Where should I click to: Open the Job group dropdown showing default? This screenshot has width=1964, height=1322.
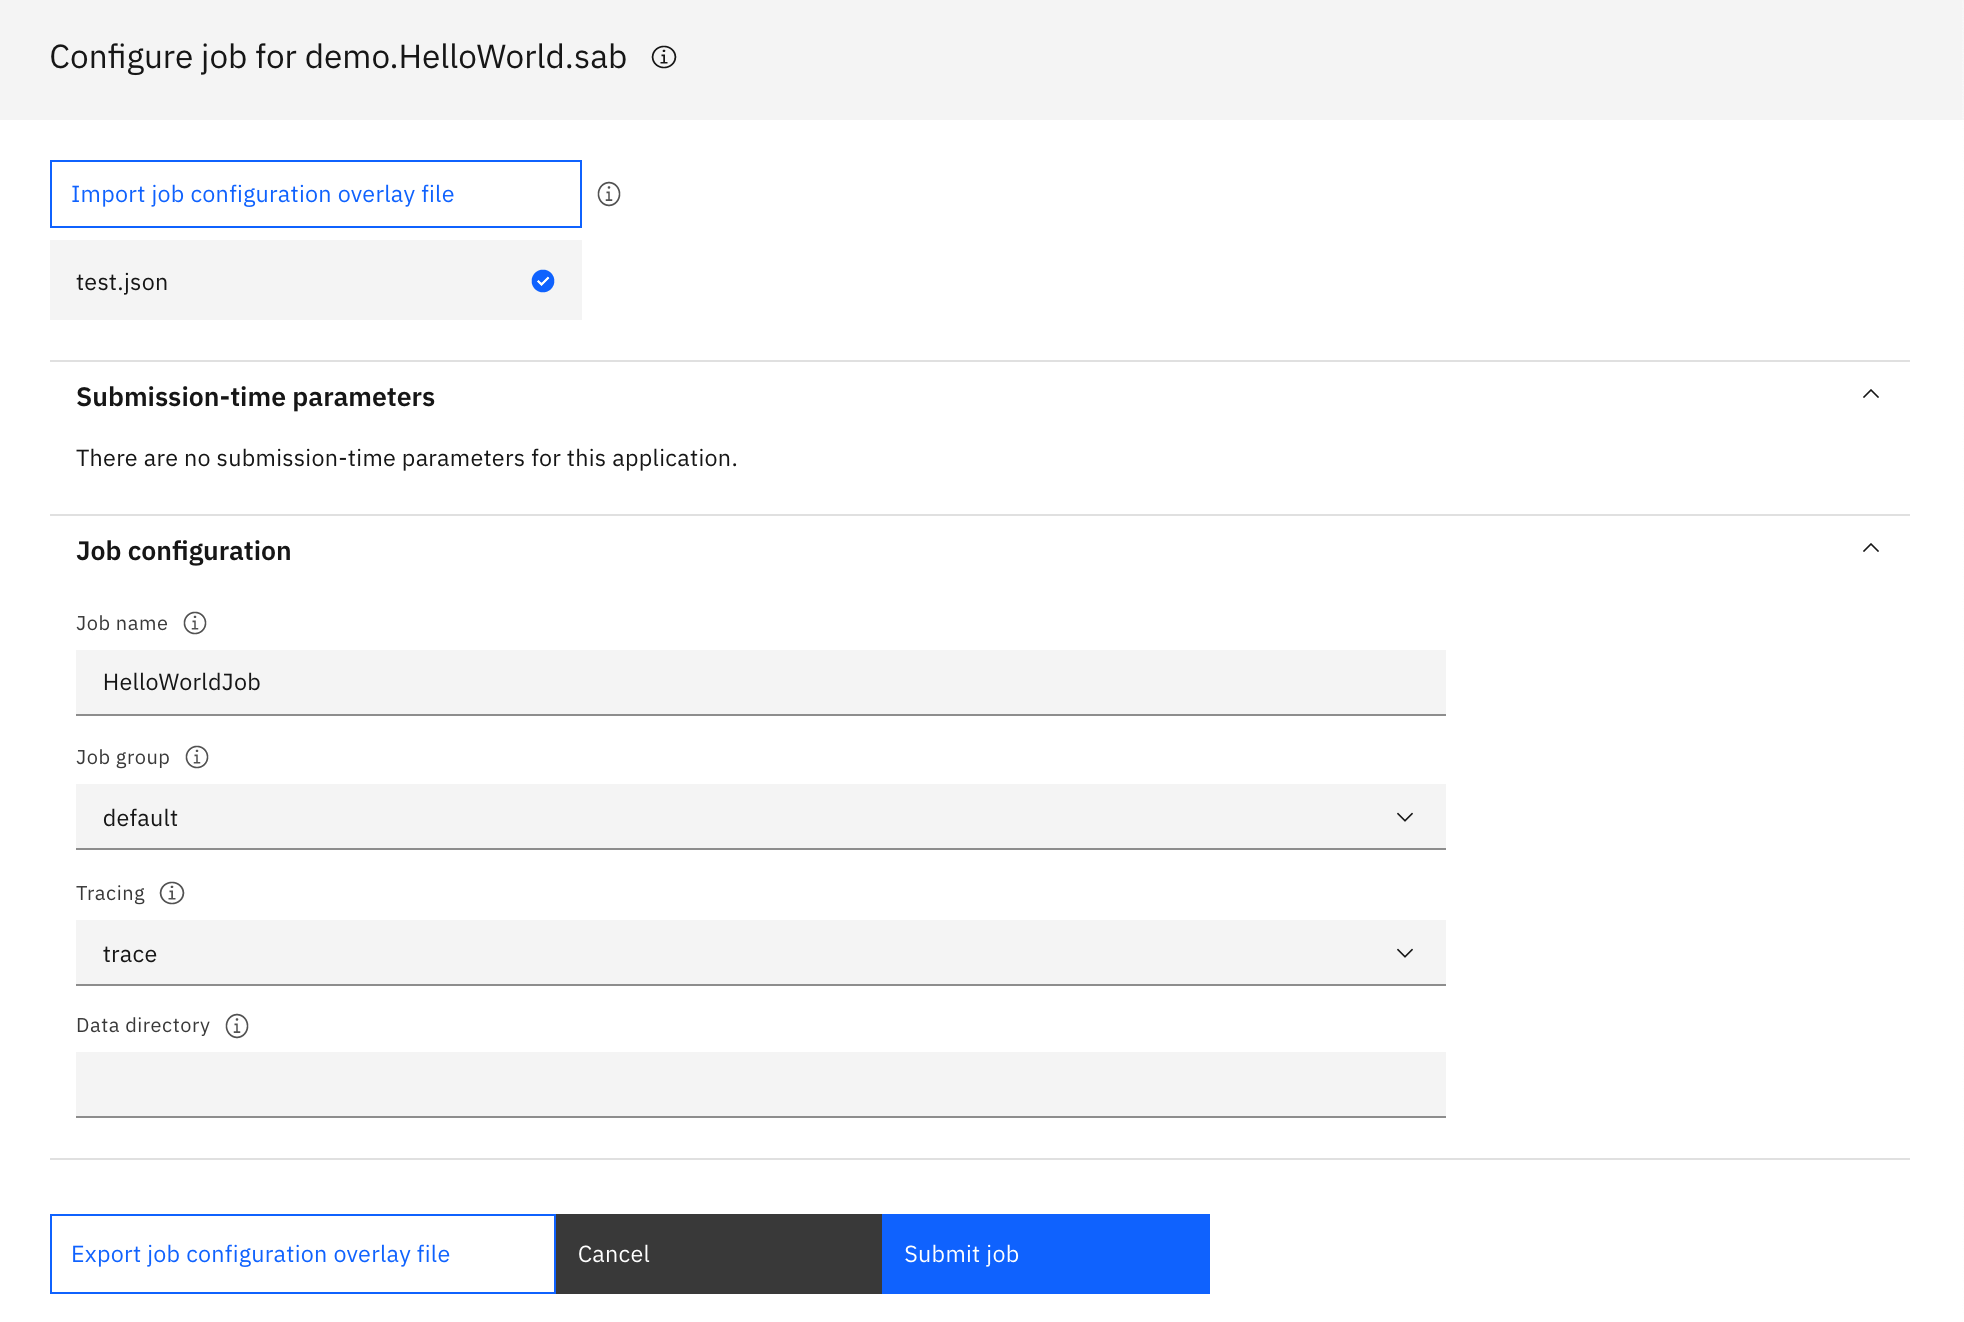tap(1406, 816)
